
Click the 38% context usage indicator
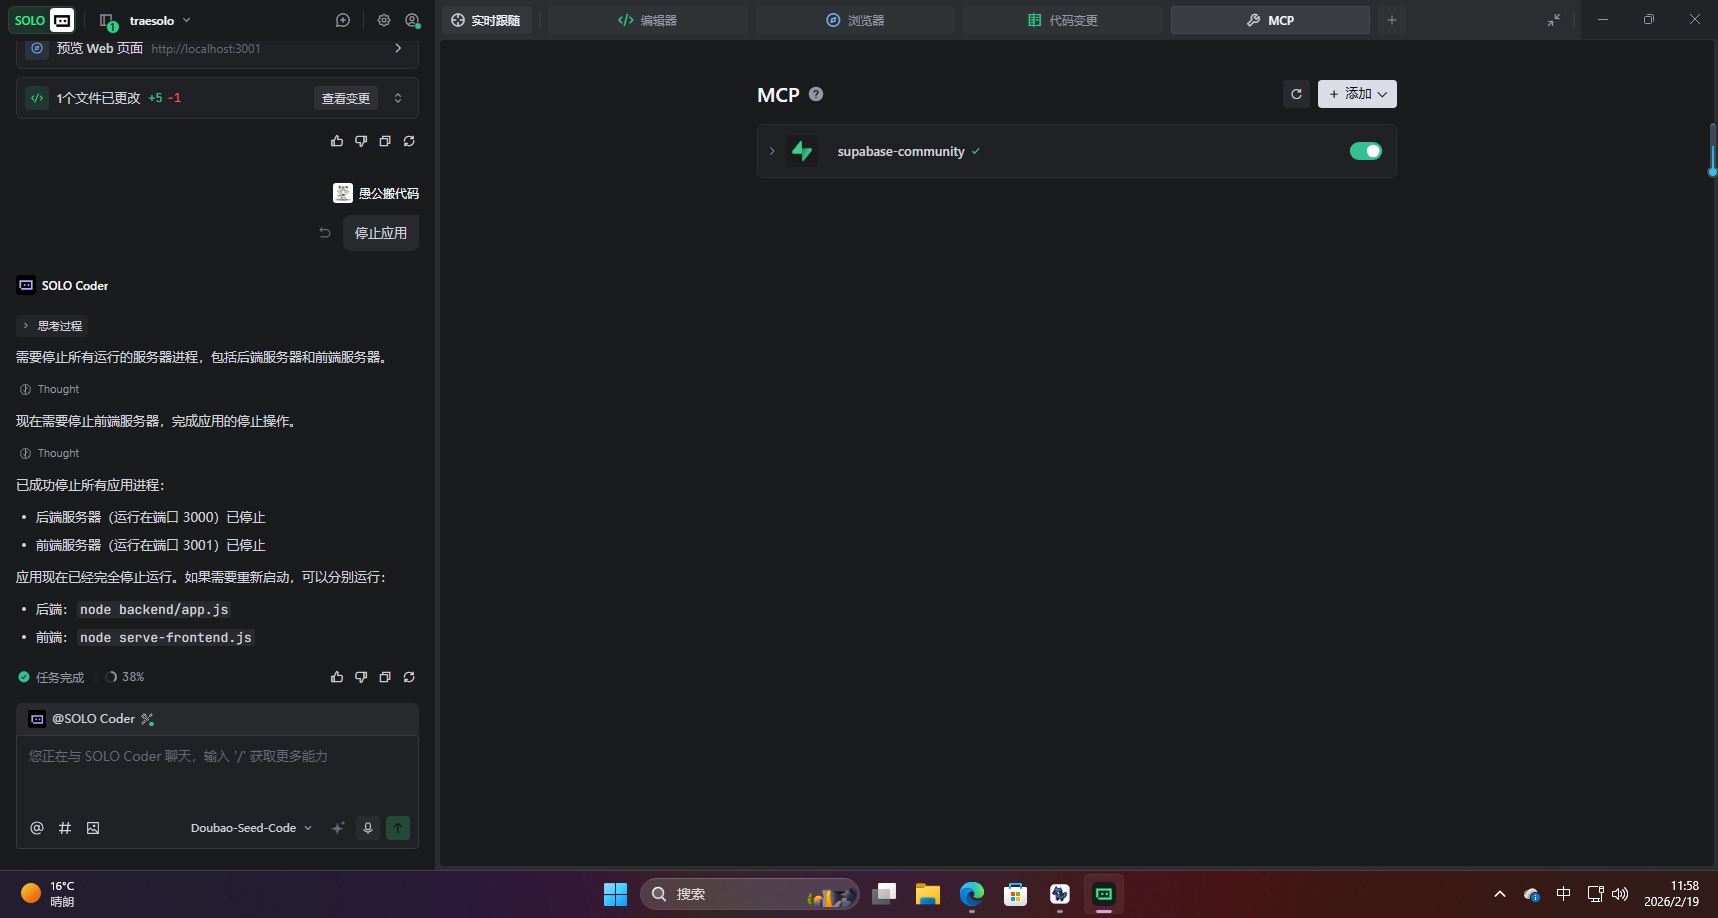pyautogui.click(x=125, y=677)
